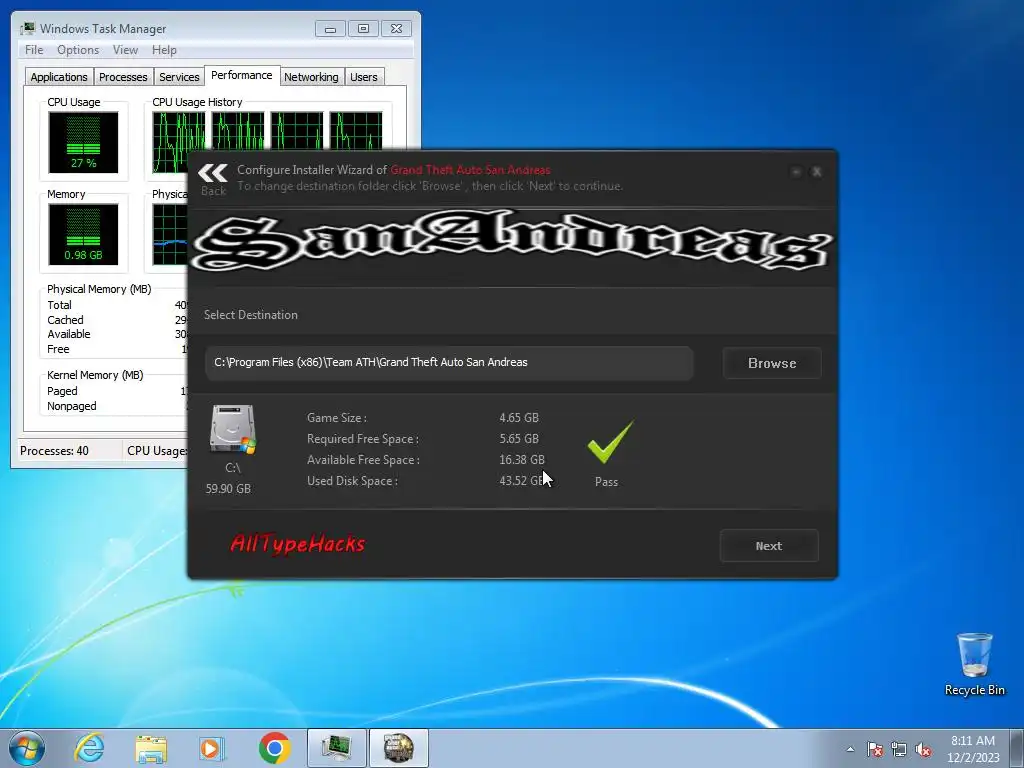
Task: Click the 'Game Size :' label
Action: click(337, 418)
